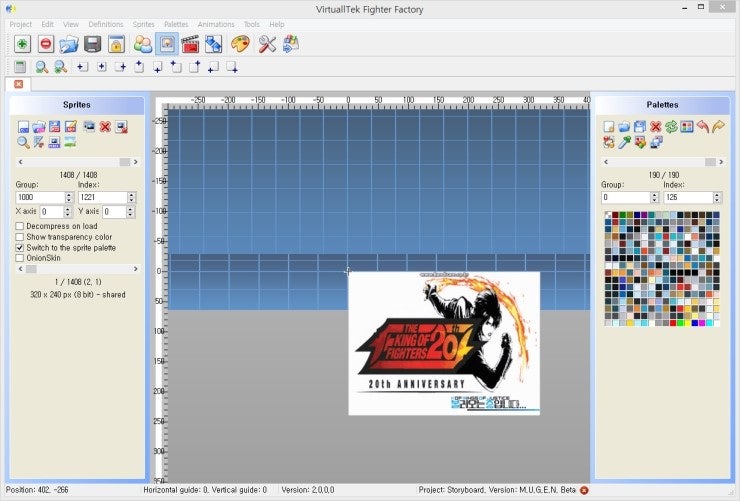Click save sprite floppy icon in Sprites panel
Image resolution: width=740 pixels, height=501 pixels.
(x=55, y=126)
